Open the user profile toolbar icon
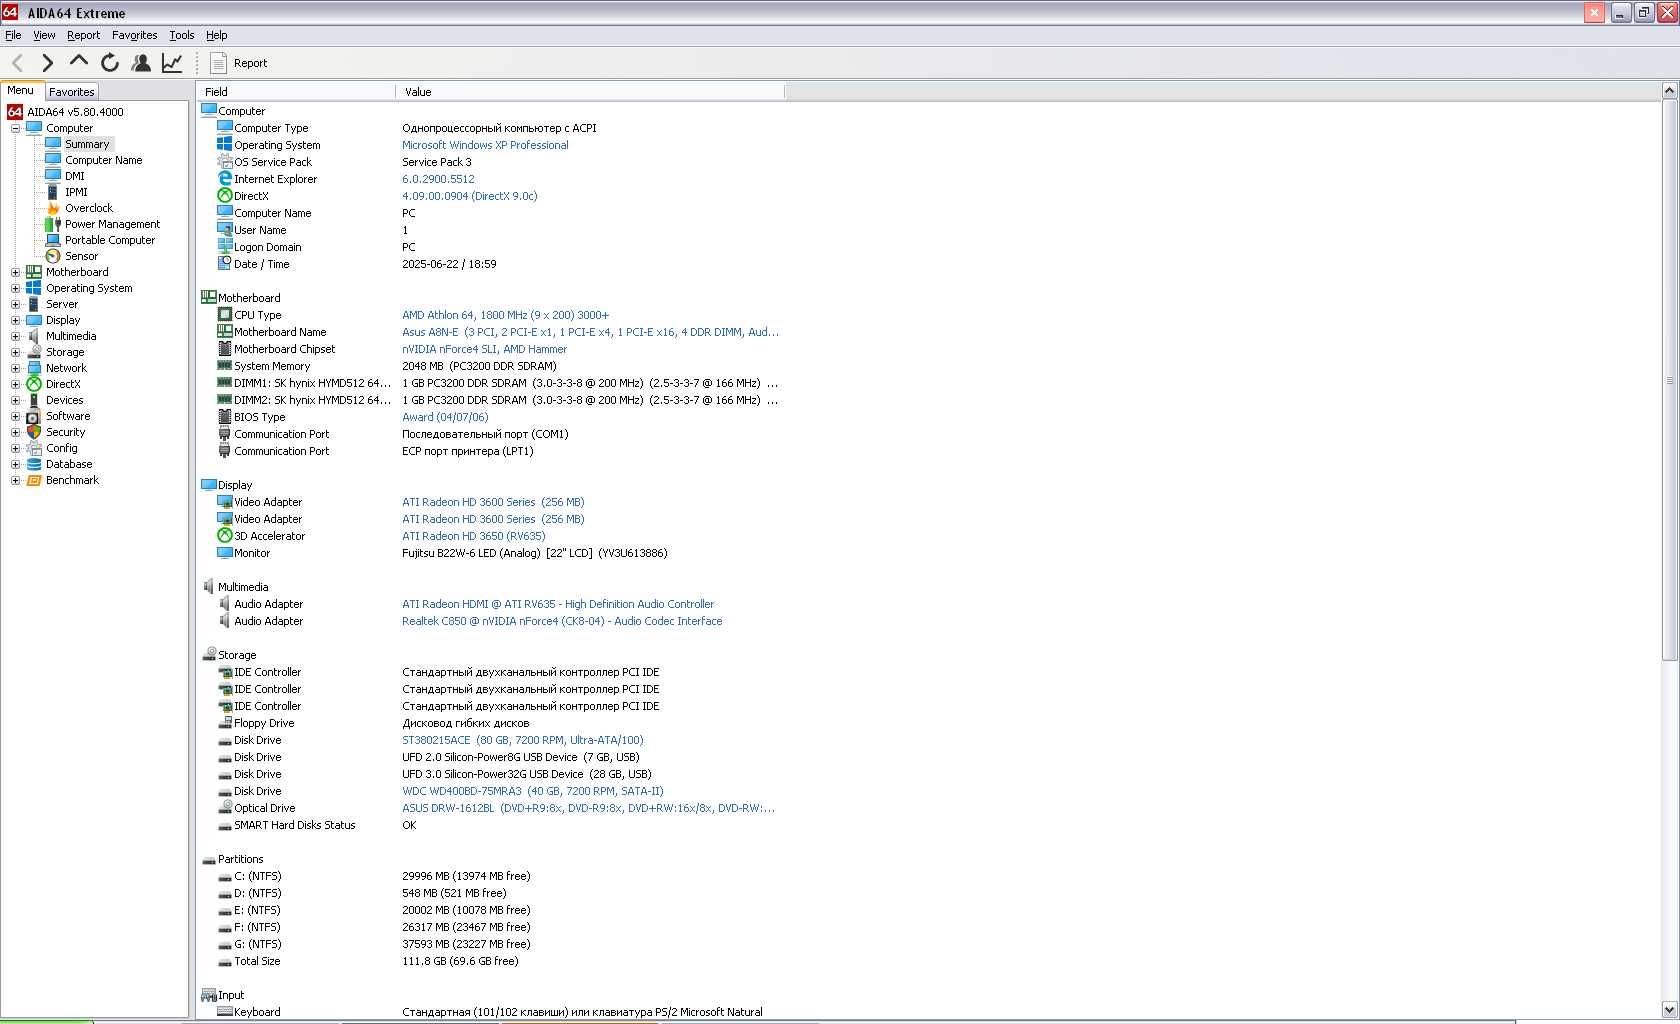1680x1024 pixels. (141, 63)
